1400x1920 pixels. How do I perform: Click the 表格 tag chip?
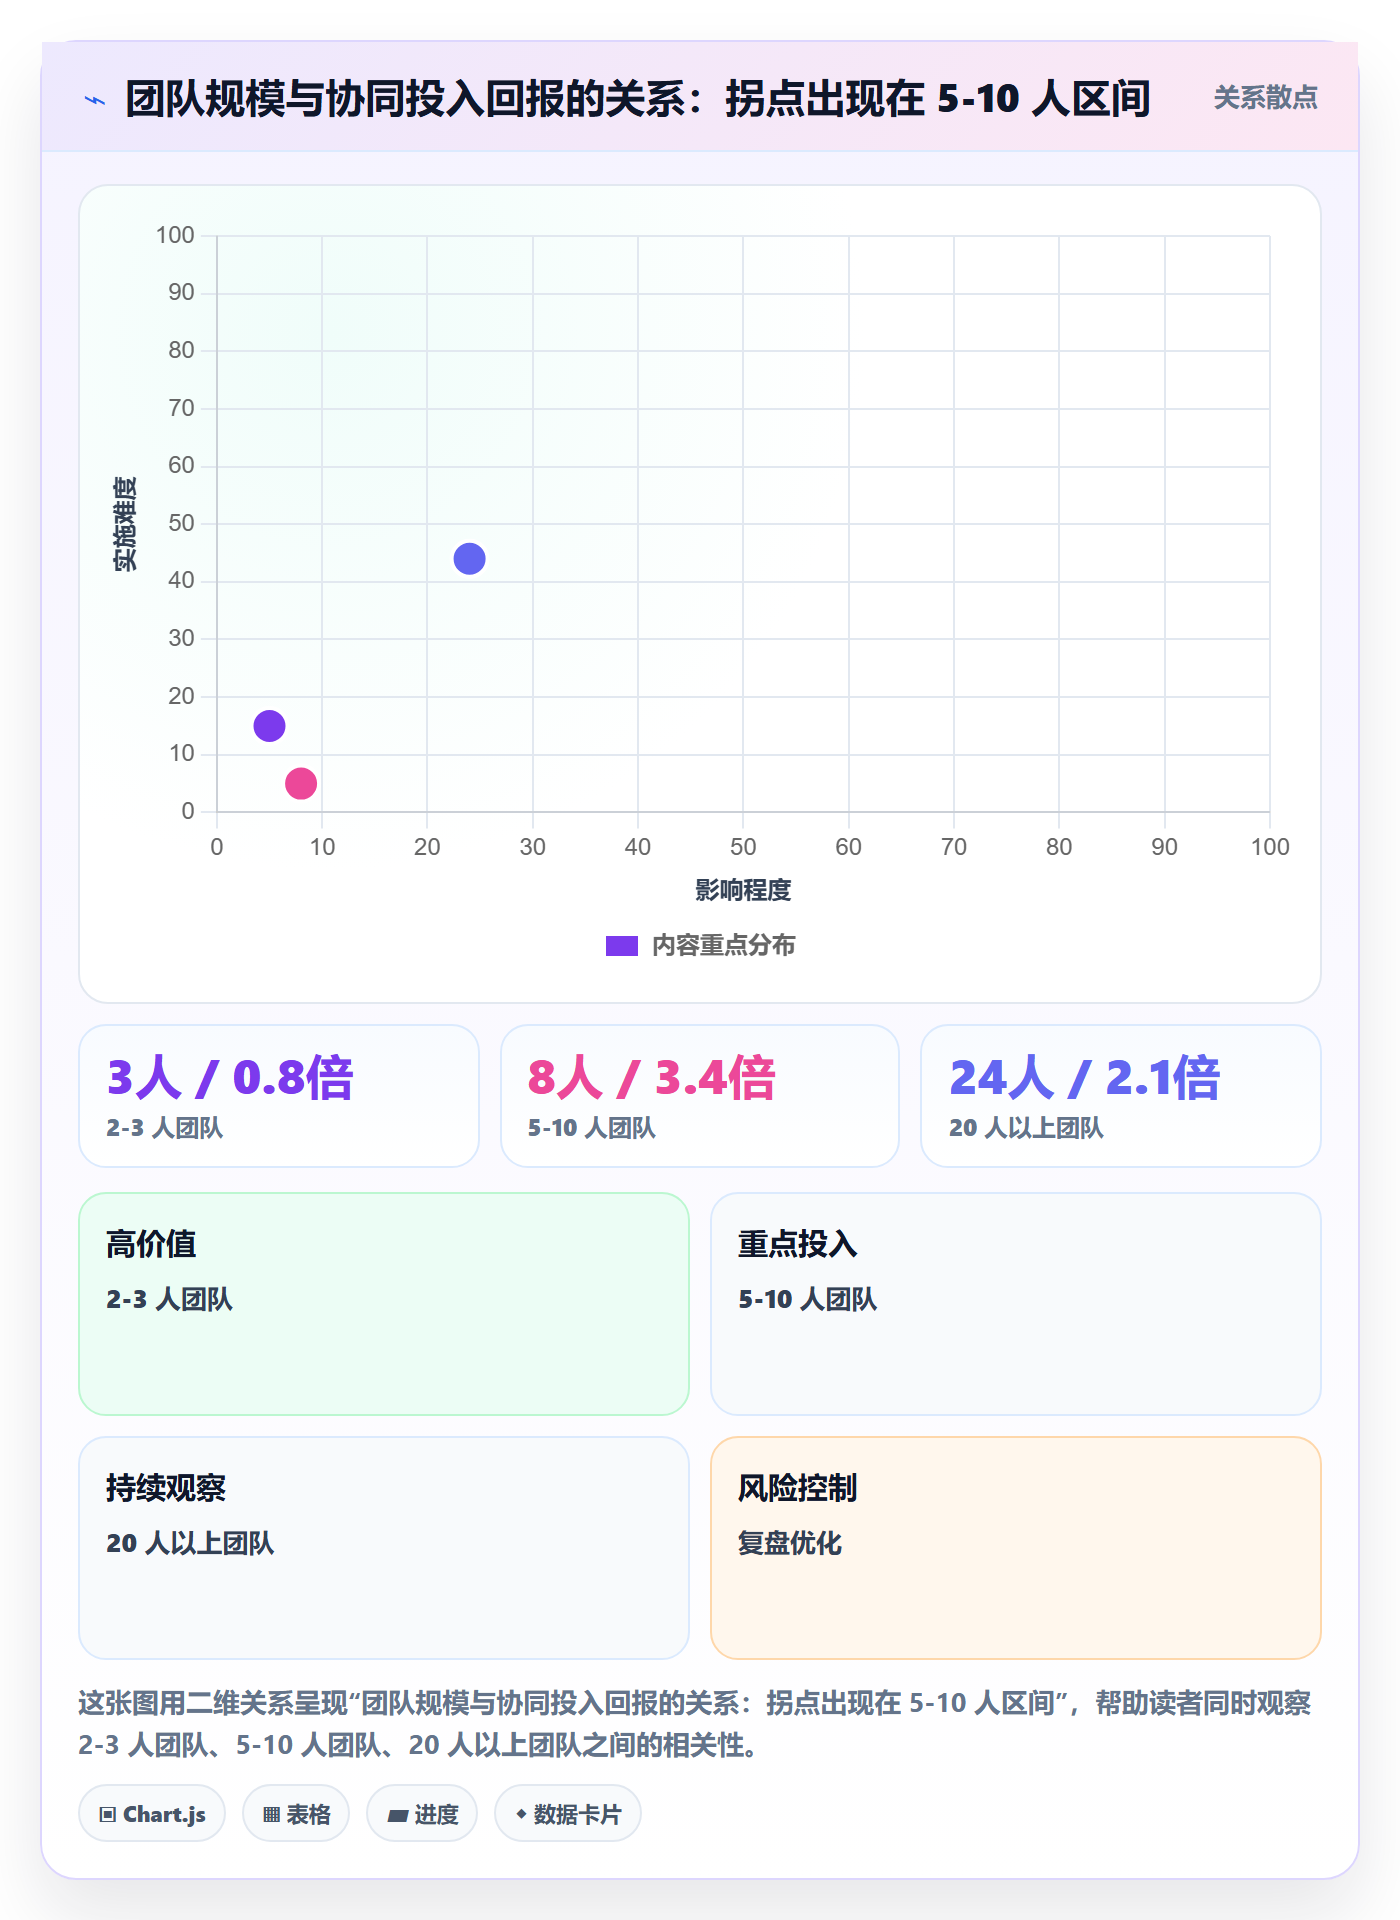click(296, 1814)
